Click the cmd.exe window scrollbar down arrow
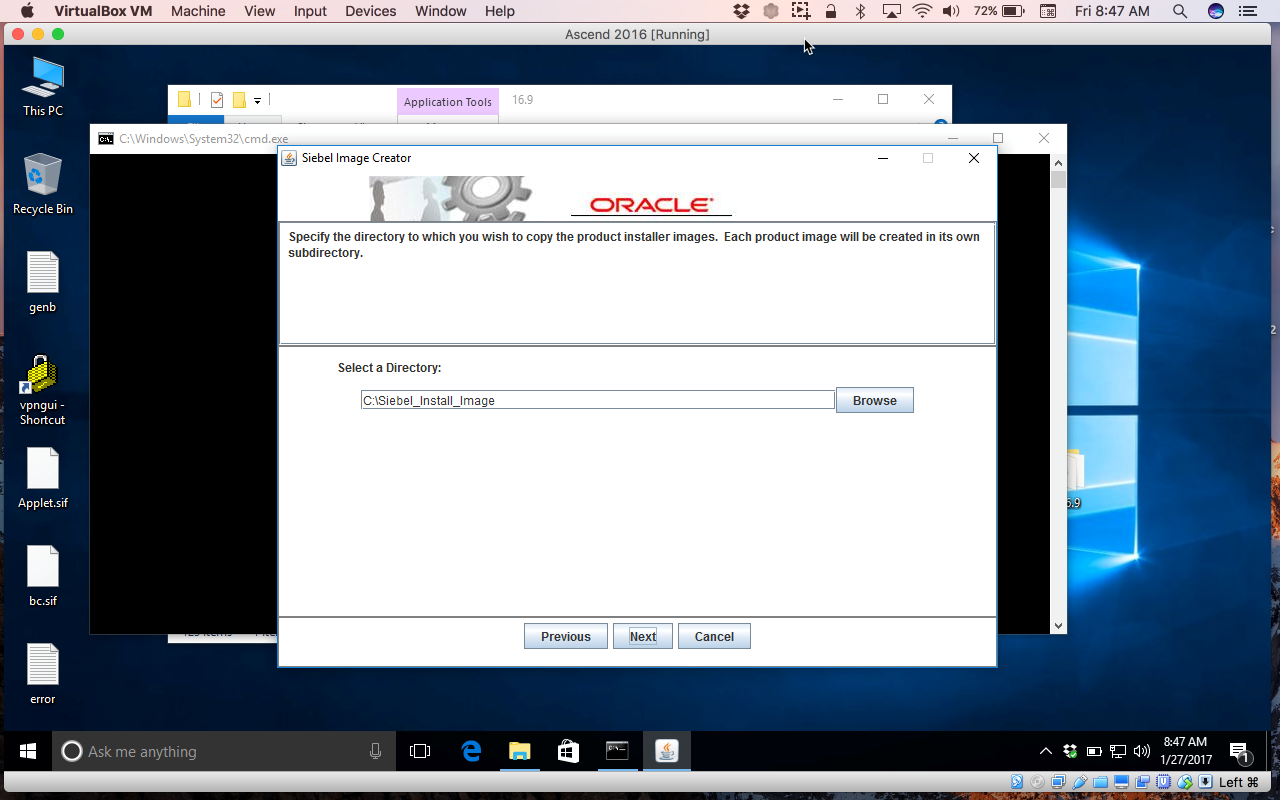1280x800 pixels. pyautogui.click(x=1059, y=626)
